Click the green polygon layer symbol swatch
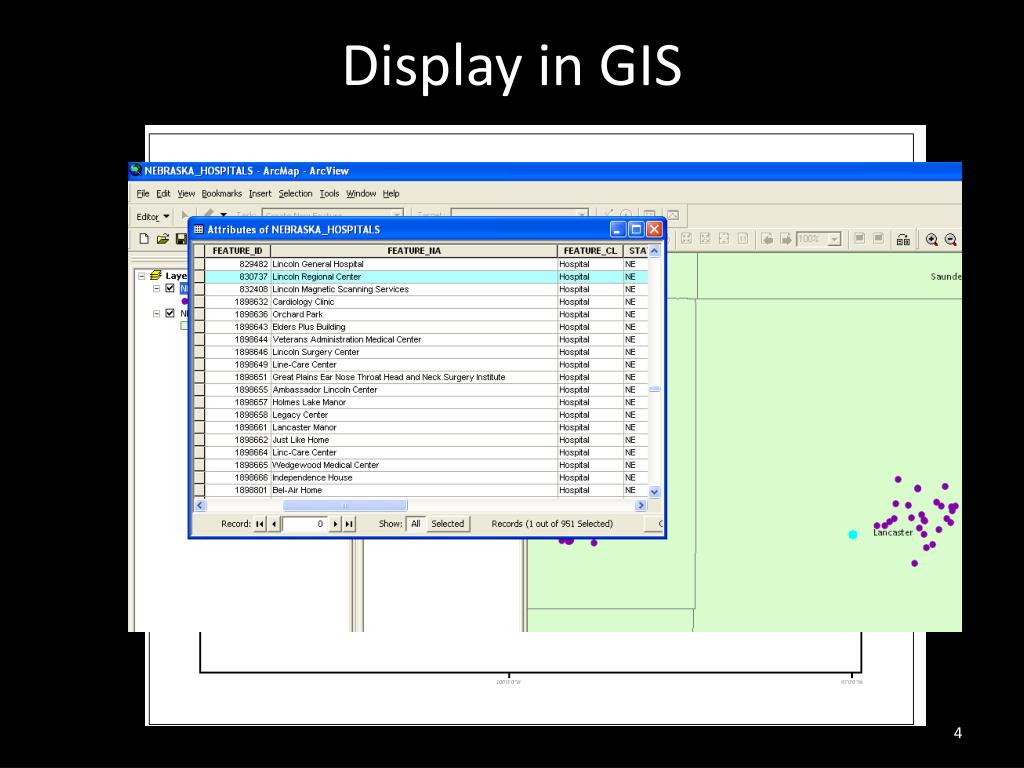 [x=184, y=325]
